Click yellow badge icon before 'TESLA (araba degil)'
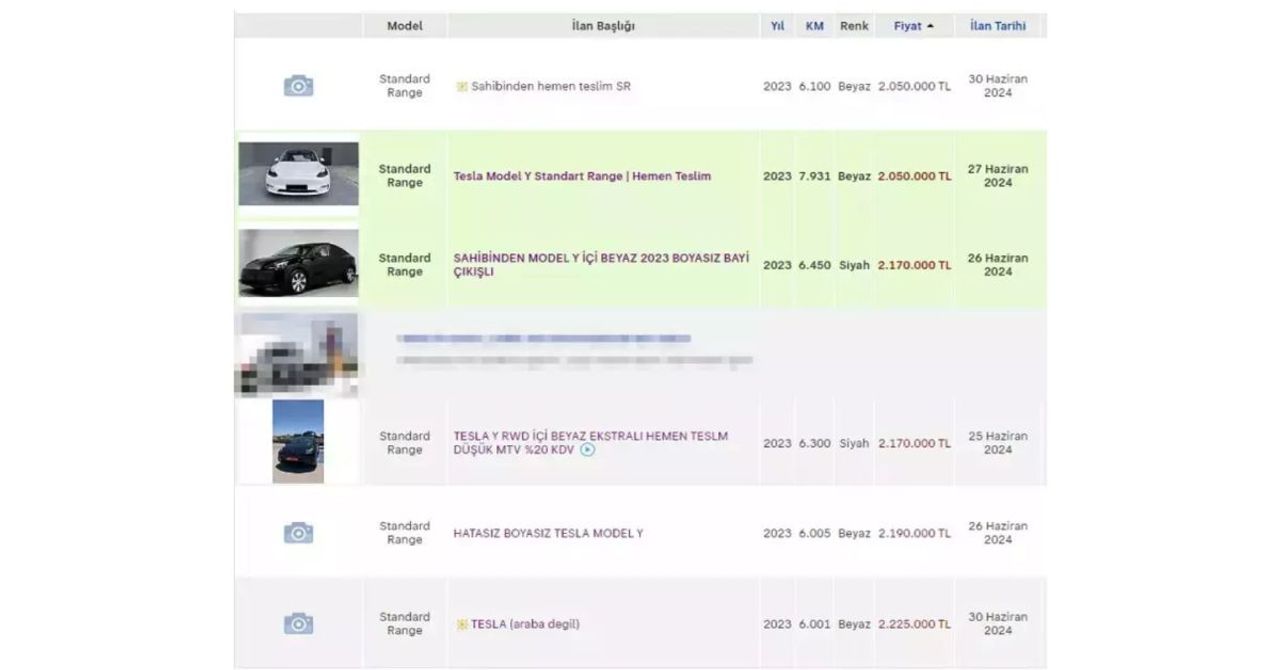The width and height of the screenshot is (1280, 670). (462, 624)
